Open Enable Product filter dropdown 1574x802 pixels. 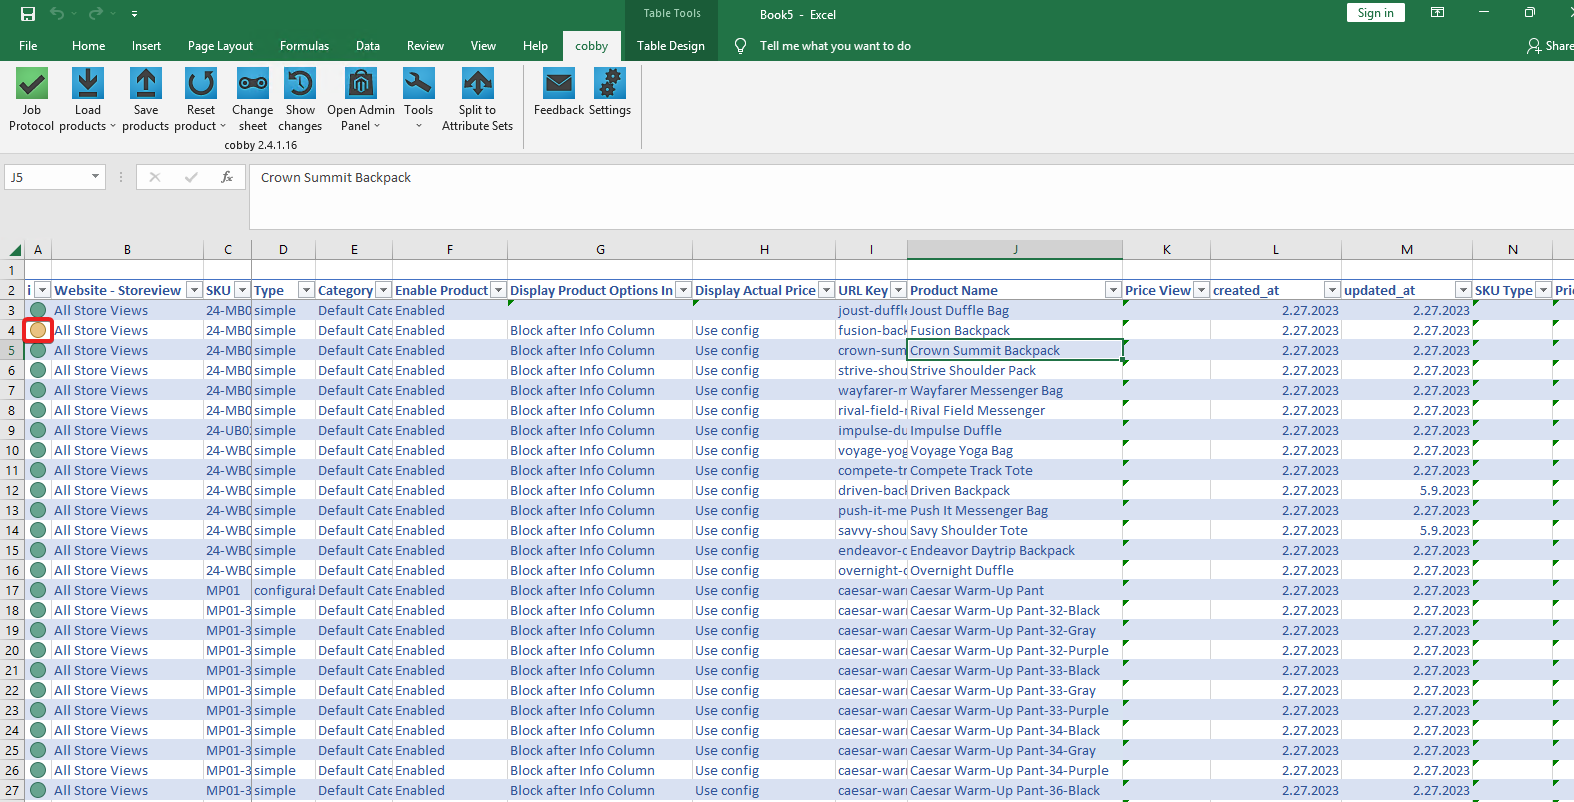click(498, 290)
